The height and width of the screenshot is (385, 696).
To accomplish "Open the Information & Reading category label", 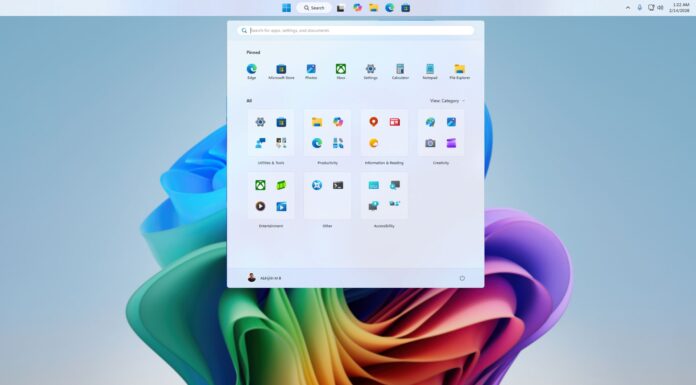I will pyautogui.click(x=384, y=163).
